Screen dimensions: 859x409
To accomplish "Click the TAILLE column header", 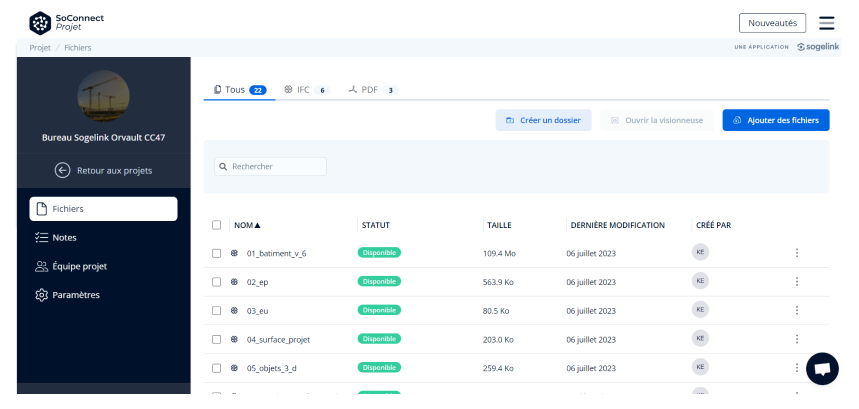I will pyautogui.click(x=499, y=225).
